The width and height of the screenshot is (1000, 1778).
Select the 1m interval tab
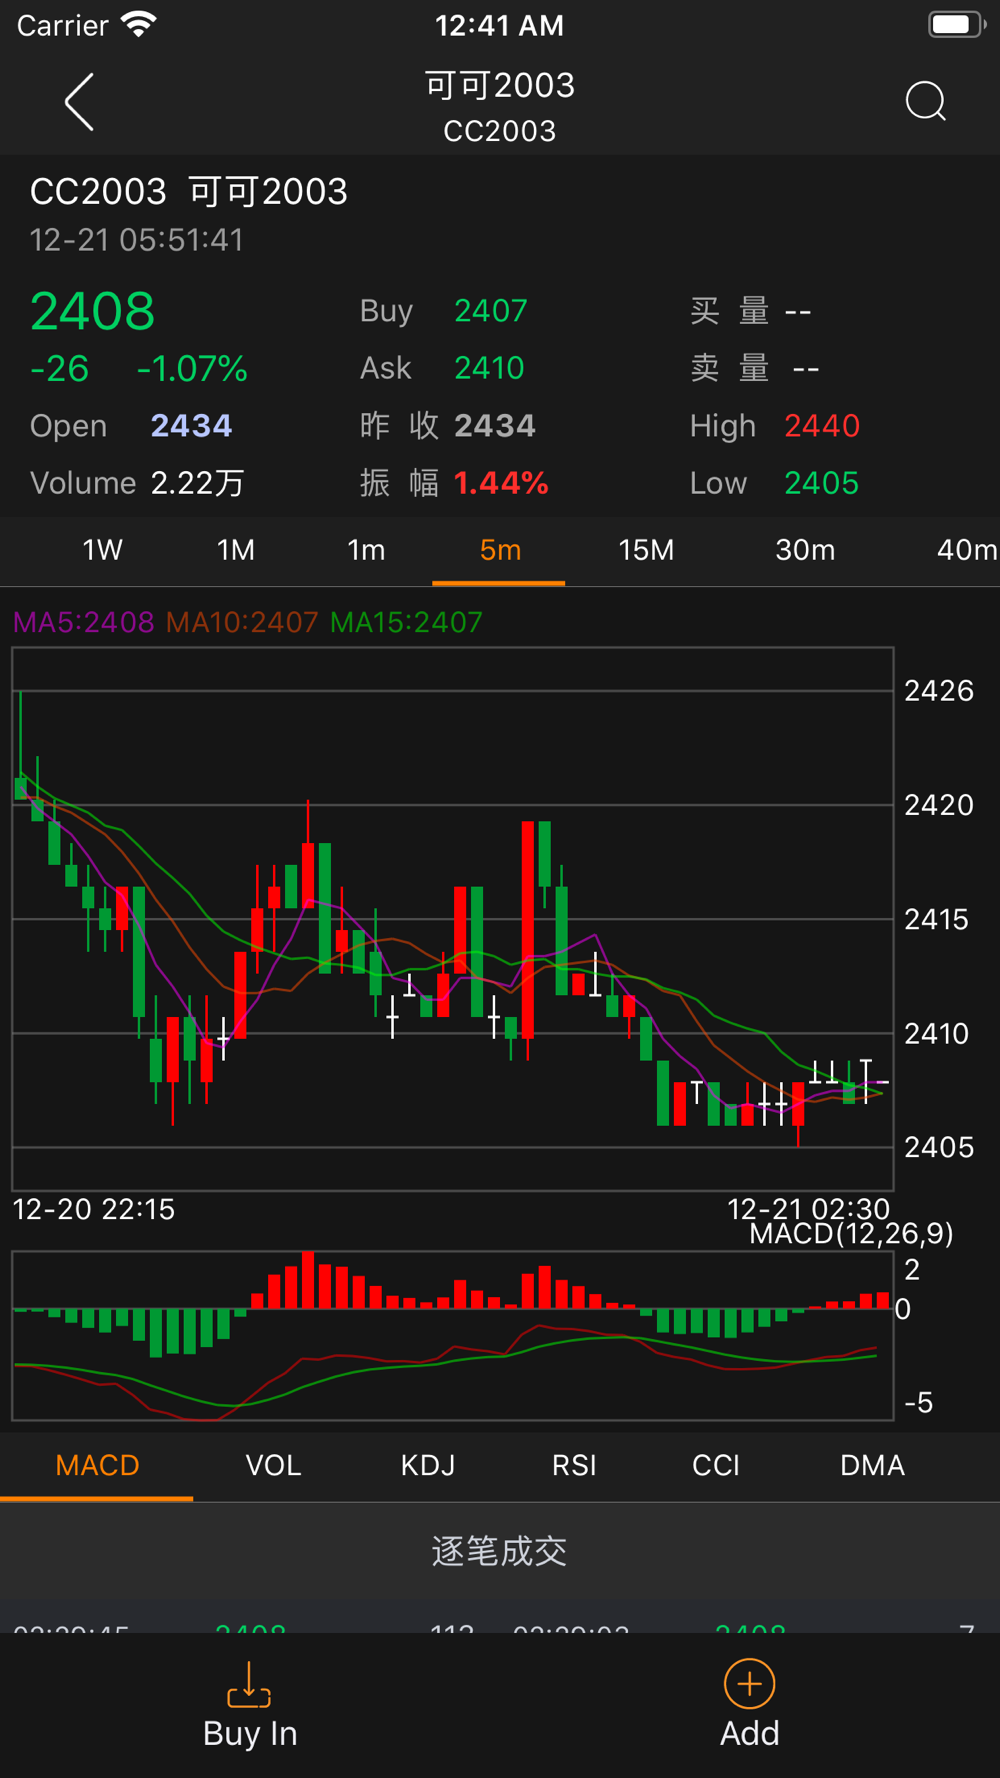[x=366, y=550]
